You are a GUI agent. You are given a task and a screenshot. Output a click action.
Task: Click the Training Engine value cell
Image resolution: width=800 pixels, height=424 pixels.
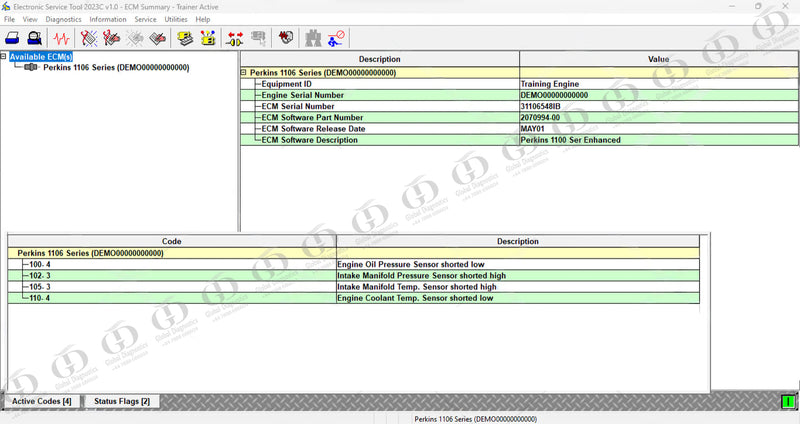tap(659, 84)
